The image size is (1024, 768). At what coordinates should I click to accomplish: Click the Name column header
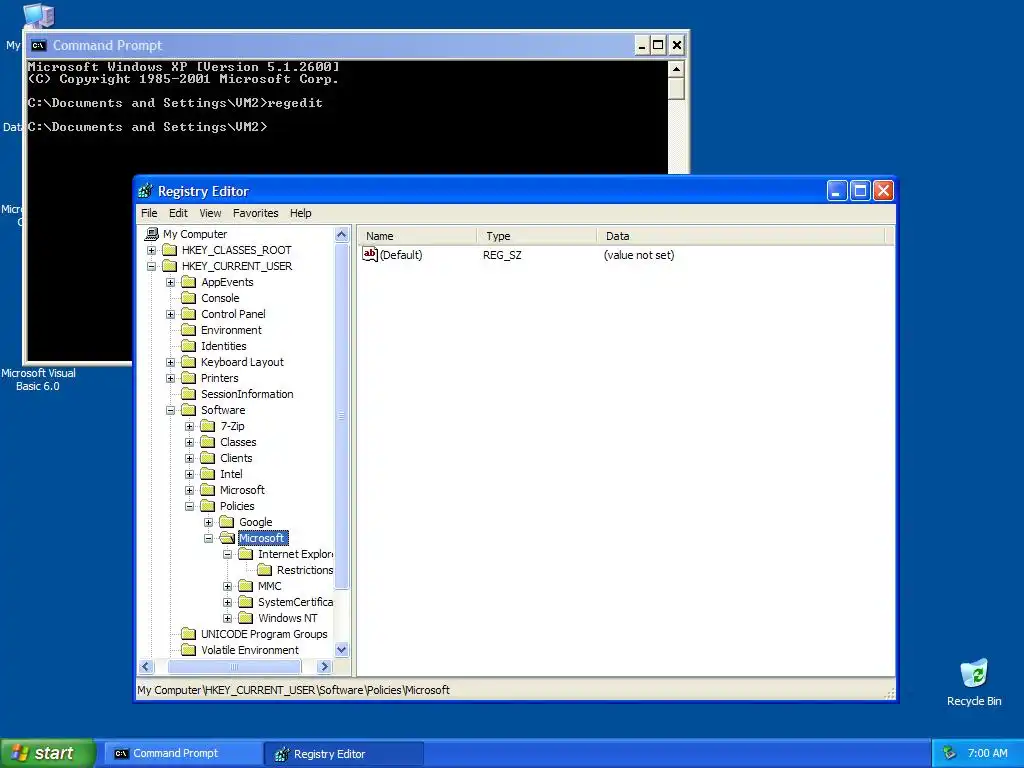417,236
